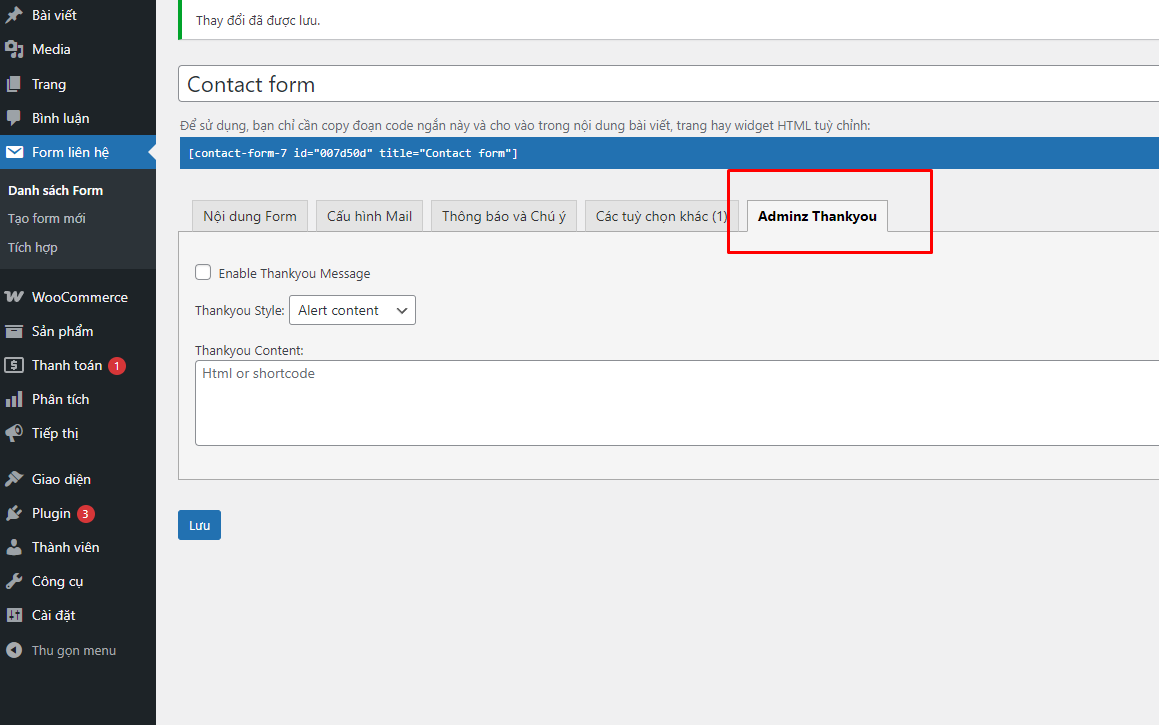This screenshot has height=725, width=1159.
Task: Click the Thankyou Style label
Action: [x=239, y=310]
